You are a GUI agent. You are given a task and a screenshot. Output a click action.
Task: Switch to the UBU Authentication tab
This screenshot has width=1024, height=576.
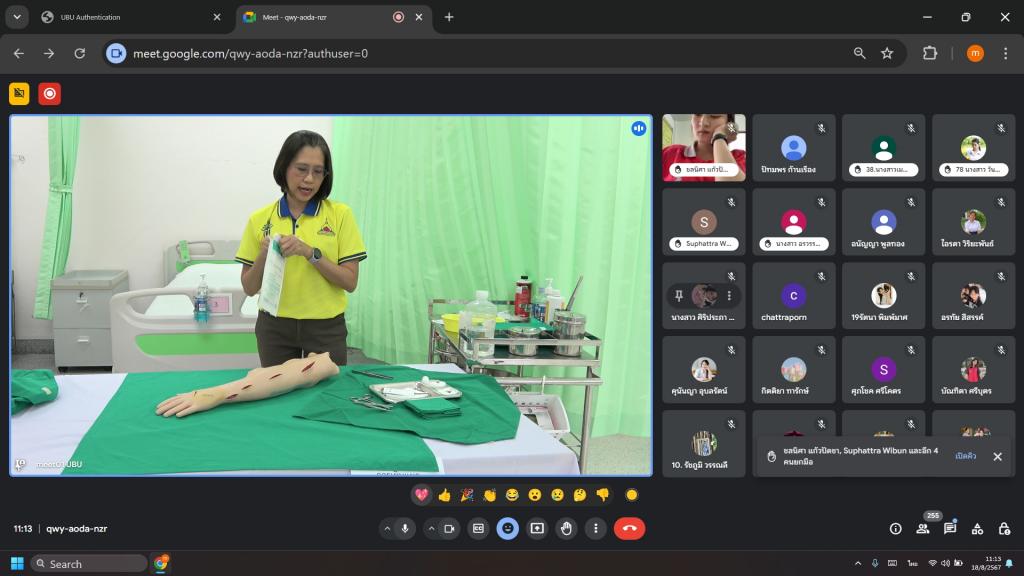click(130, 17)
